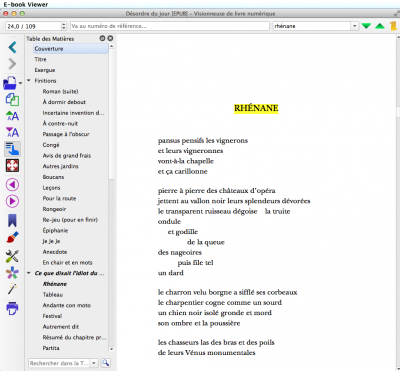Viewport: 400px width, 371px height.
Task: Open Preferences tools icon
Action: (x=12, y=256)
